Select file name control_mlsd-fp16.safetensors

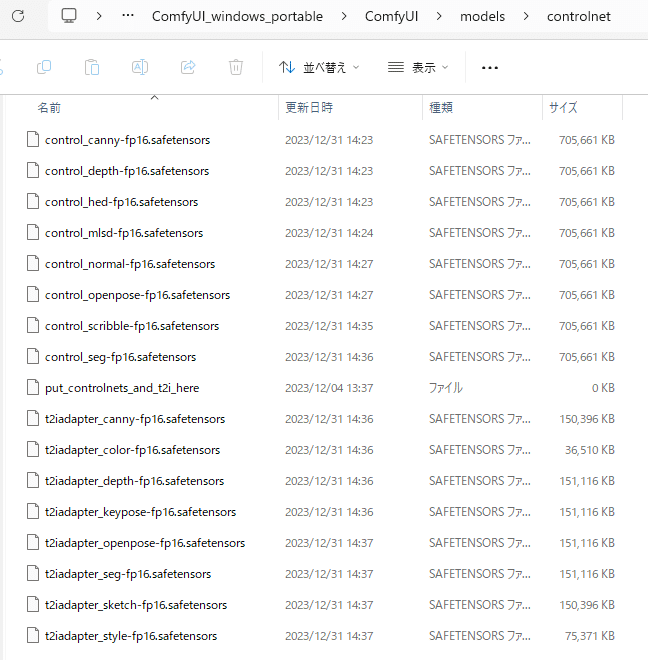point(124,233)
